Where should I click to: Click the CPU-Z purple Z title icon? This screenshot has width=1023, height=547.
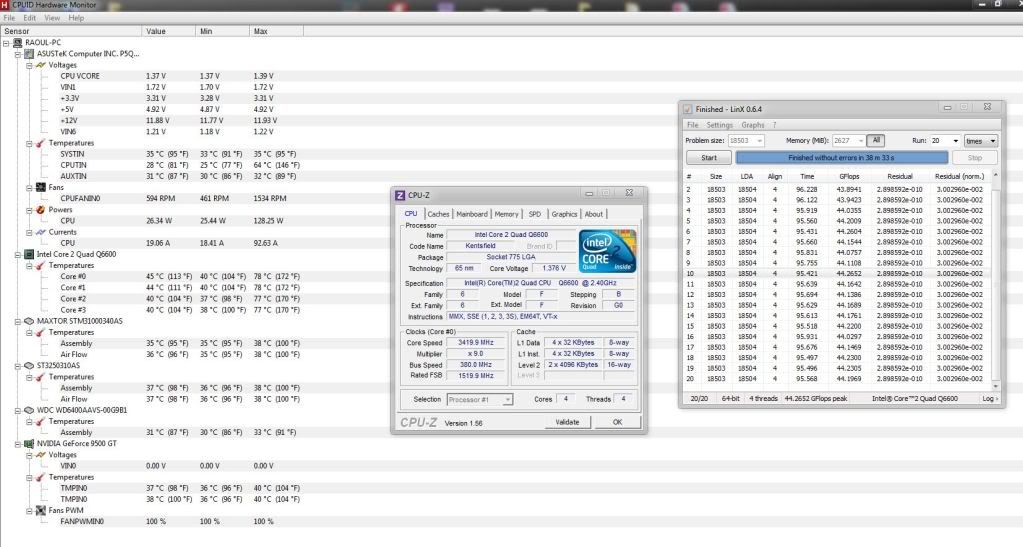(401, 195)
